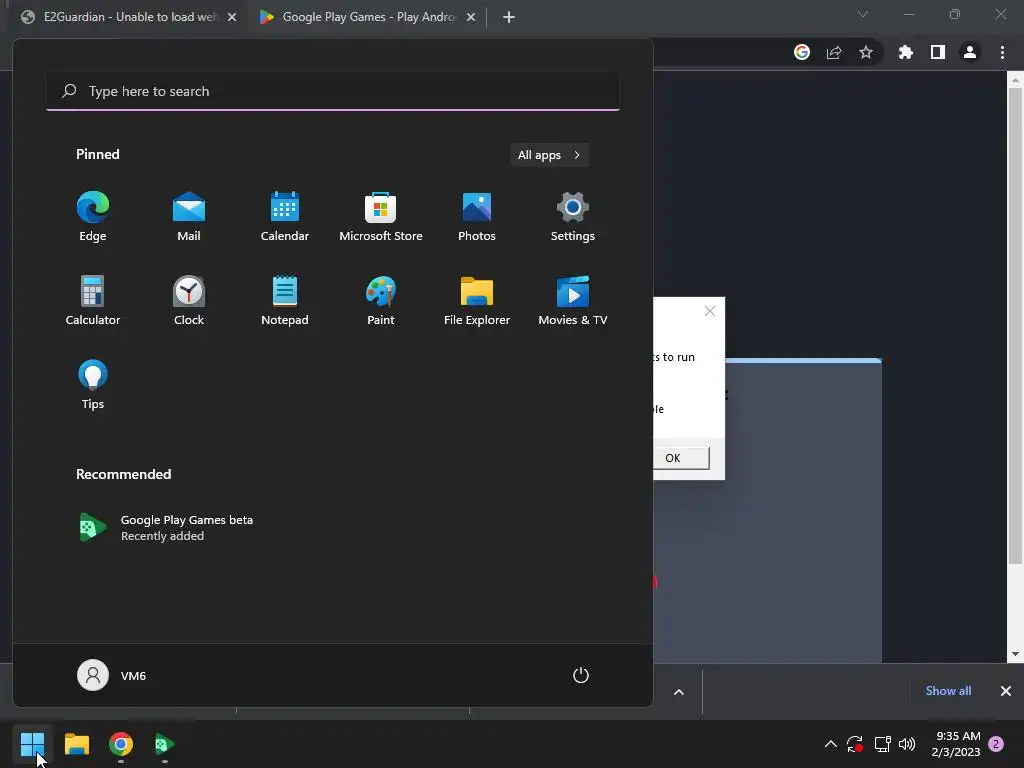Screen dimensions: 1024x768
Task: Open the Calculator app
Action: (93, 301)
